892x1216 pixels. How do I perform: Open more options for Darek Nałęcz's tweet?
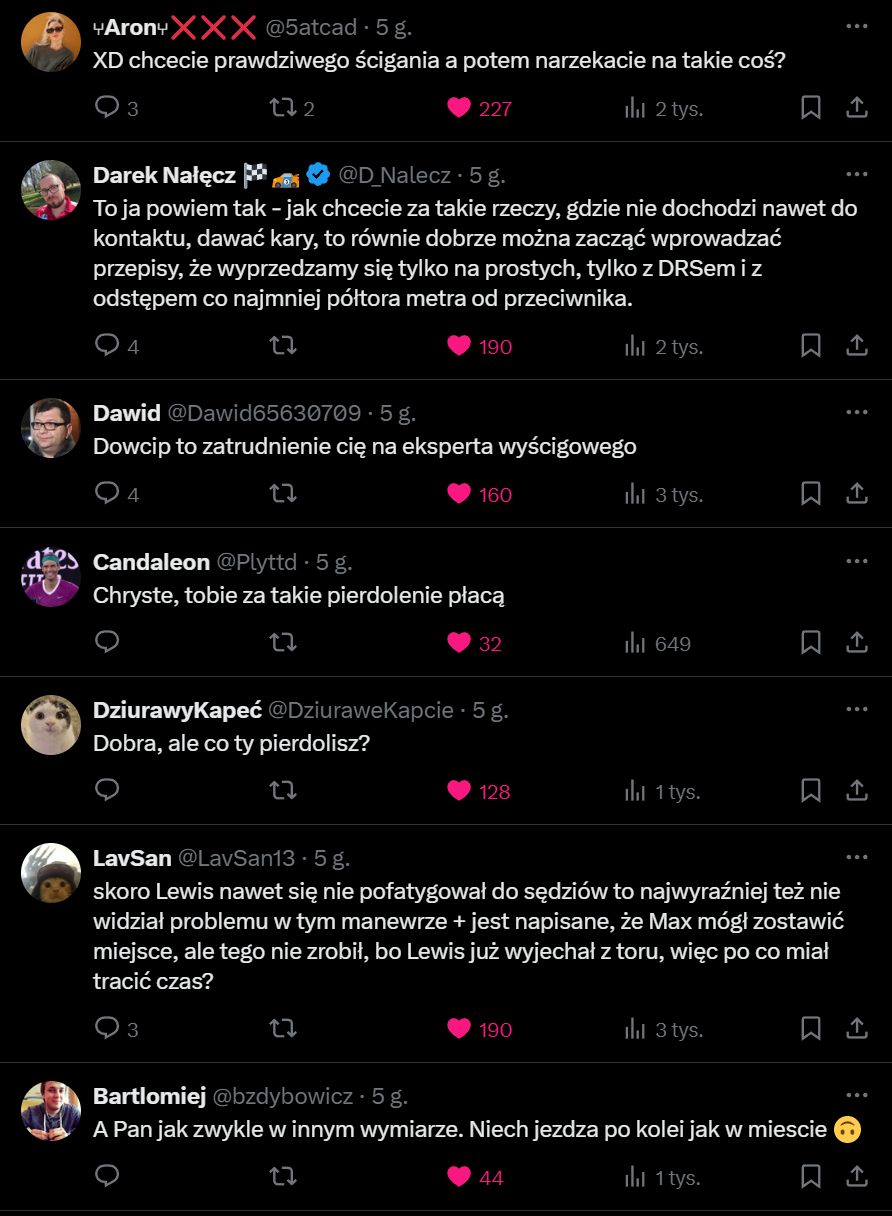tap(857, 174)
